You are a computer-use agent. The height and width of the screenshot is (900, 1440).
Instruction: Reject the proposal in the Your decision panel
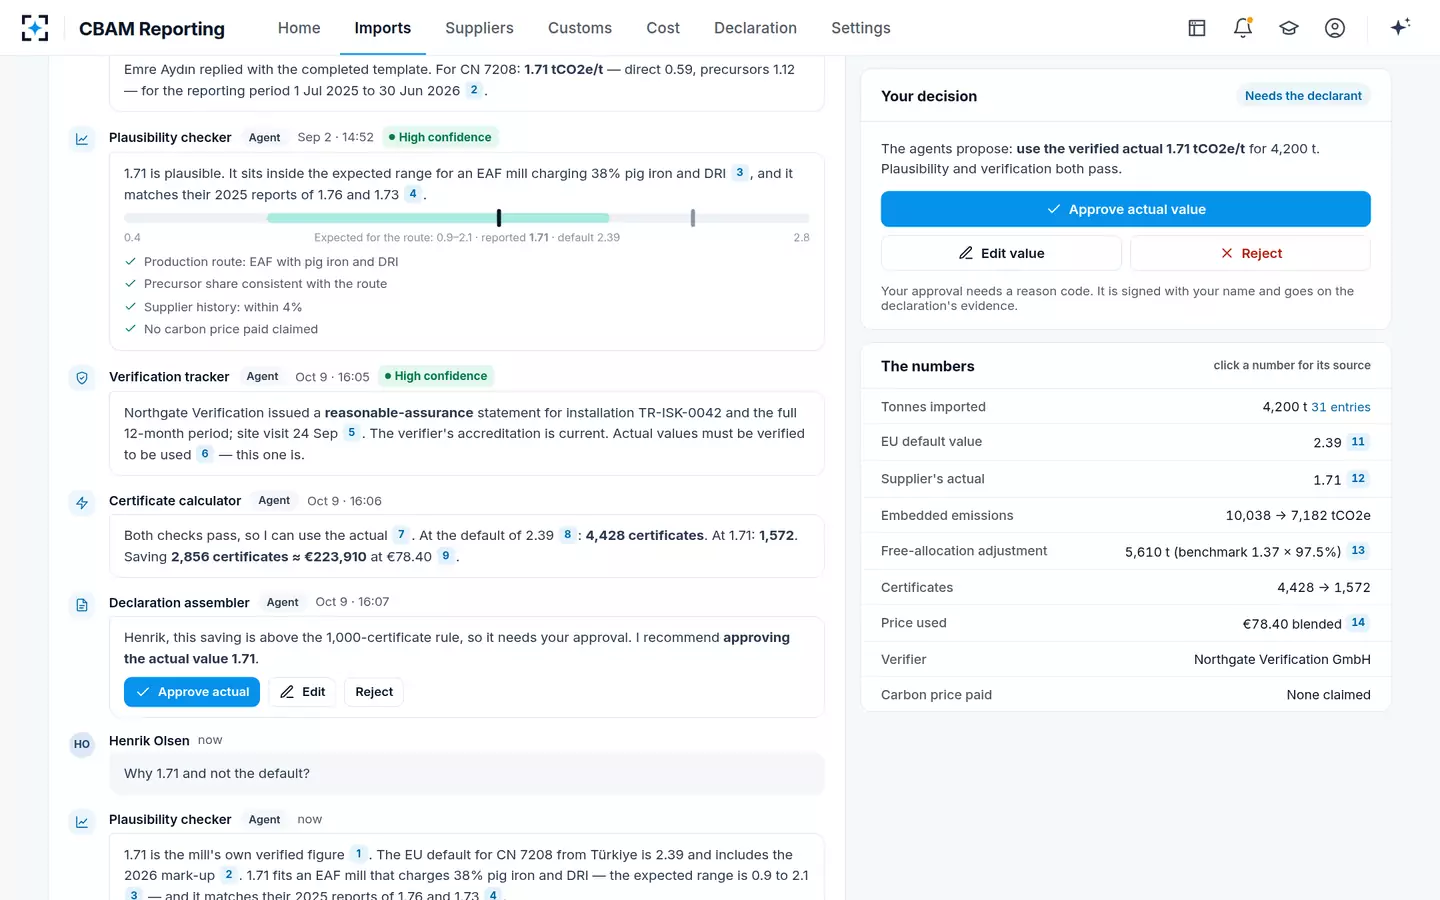point(1250,253)
